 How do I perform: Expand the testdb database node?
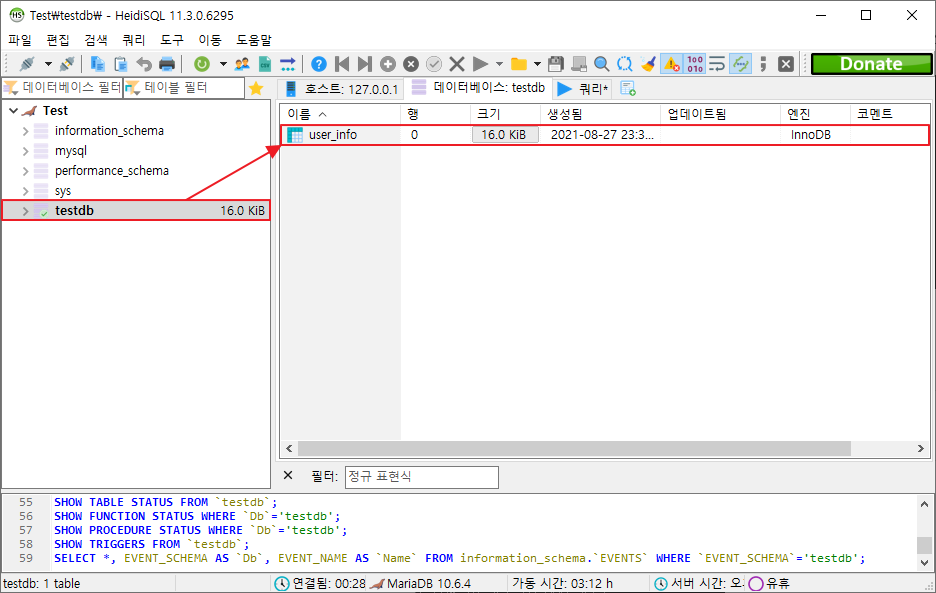(25, 211)
